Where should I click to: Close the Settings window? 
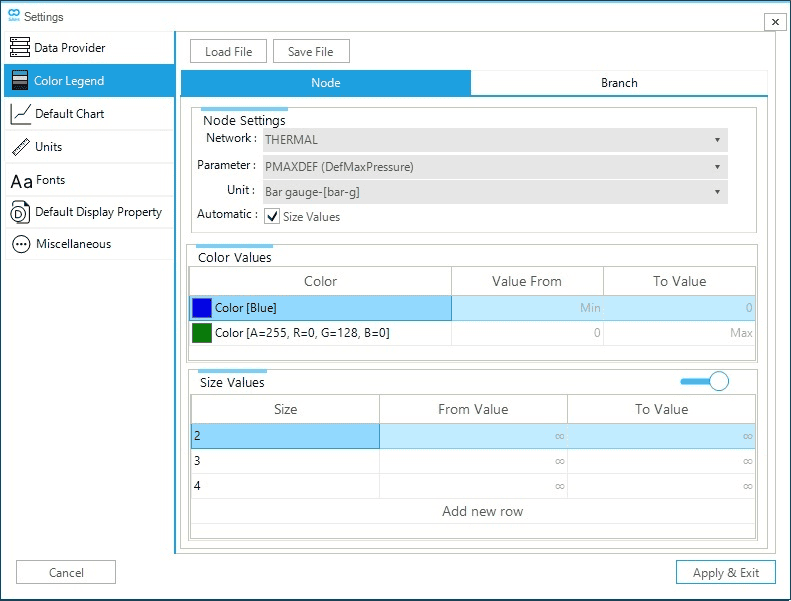(x=774, y=22)
